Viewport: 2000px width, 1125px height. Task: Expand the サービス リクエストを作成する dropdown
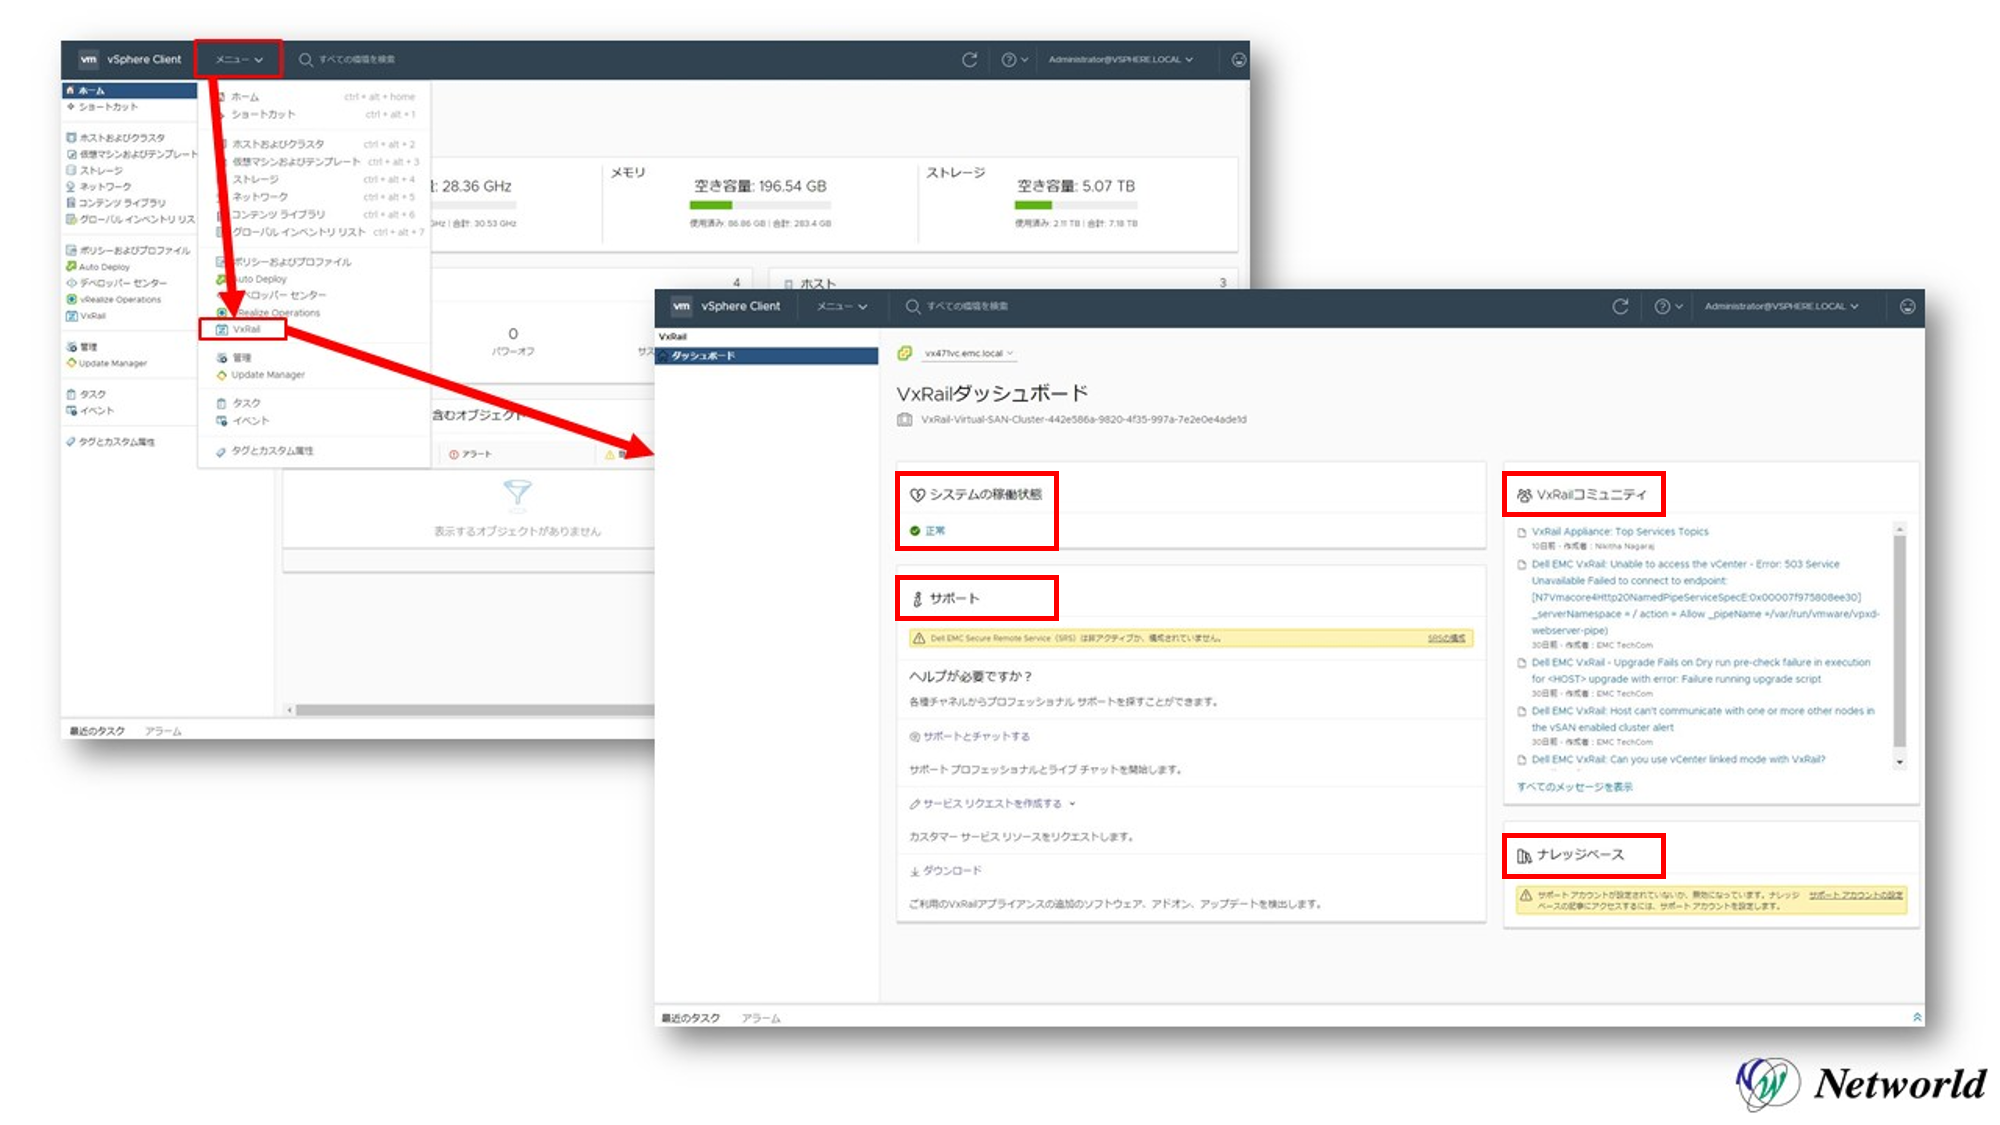tap(992, 804)
